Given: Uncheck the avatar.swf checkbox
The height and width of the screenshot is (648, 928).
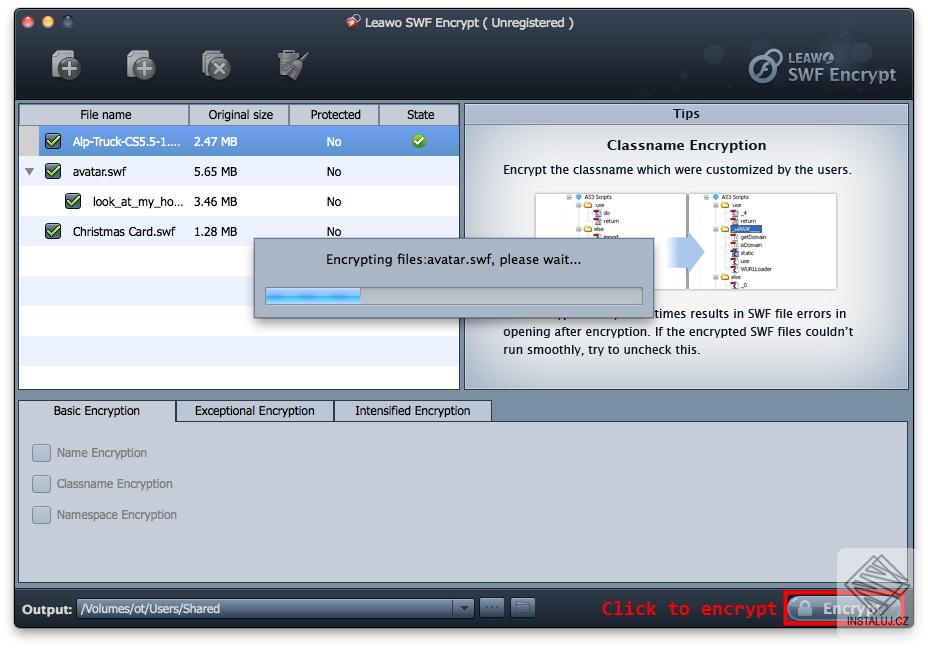Looking at the screenshot, I should [x=53, y=171].
